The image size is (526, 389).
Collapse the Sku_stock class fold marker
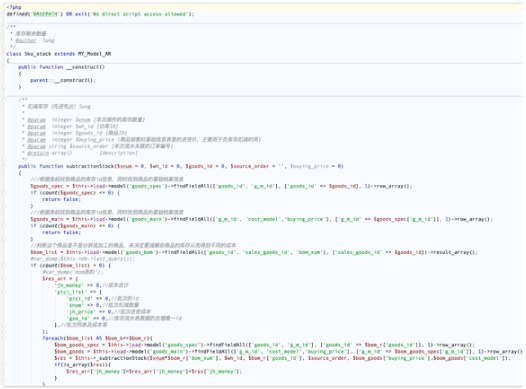point(4,54)
